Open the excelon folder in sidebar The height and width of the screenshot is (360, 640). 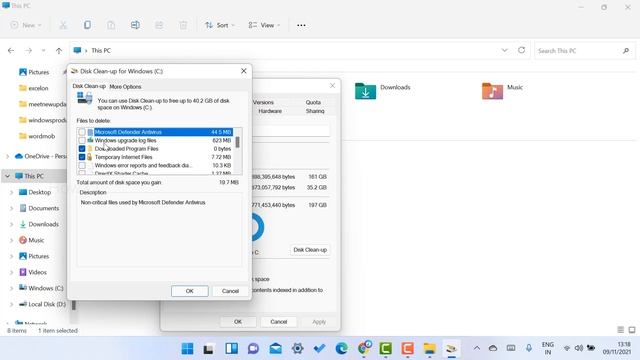(x=34, y=88)
